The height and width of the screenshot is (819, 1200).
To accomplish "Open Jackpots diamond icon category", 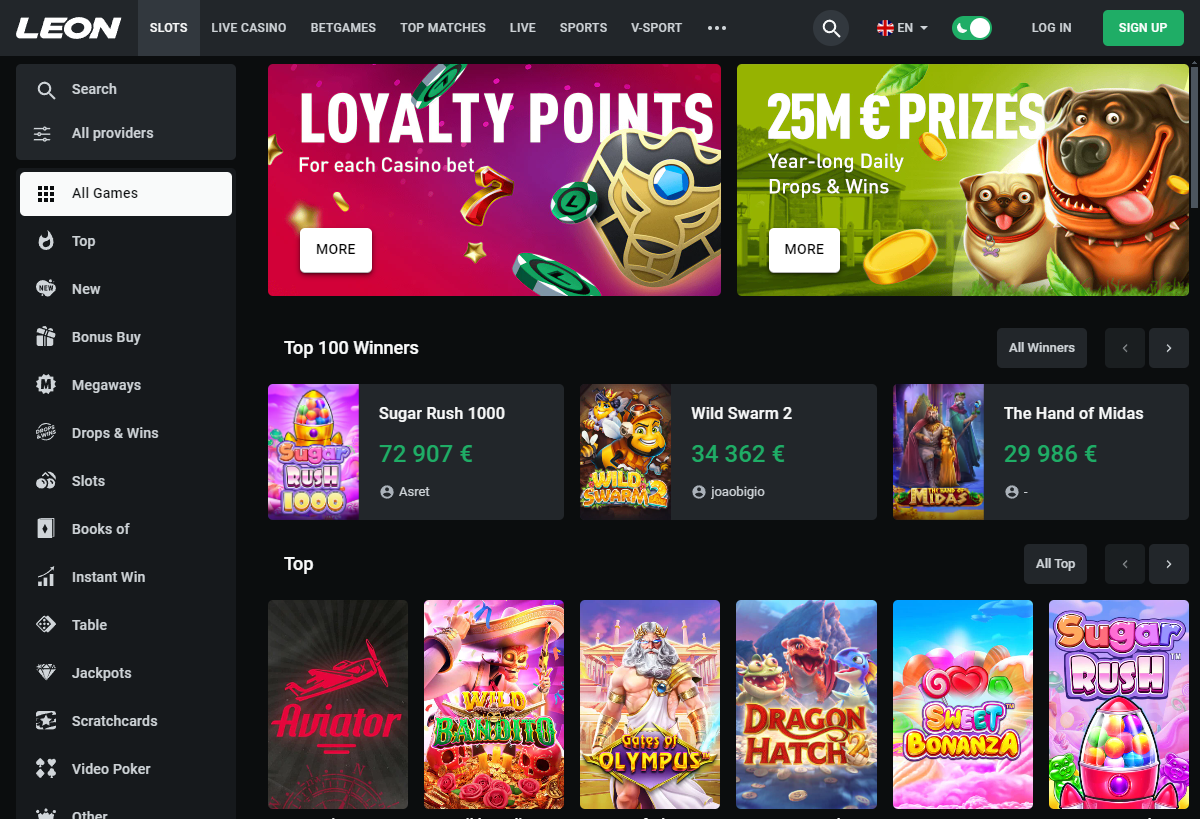I will pyautogui.click(x=45, y=673).
